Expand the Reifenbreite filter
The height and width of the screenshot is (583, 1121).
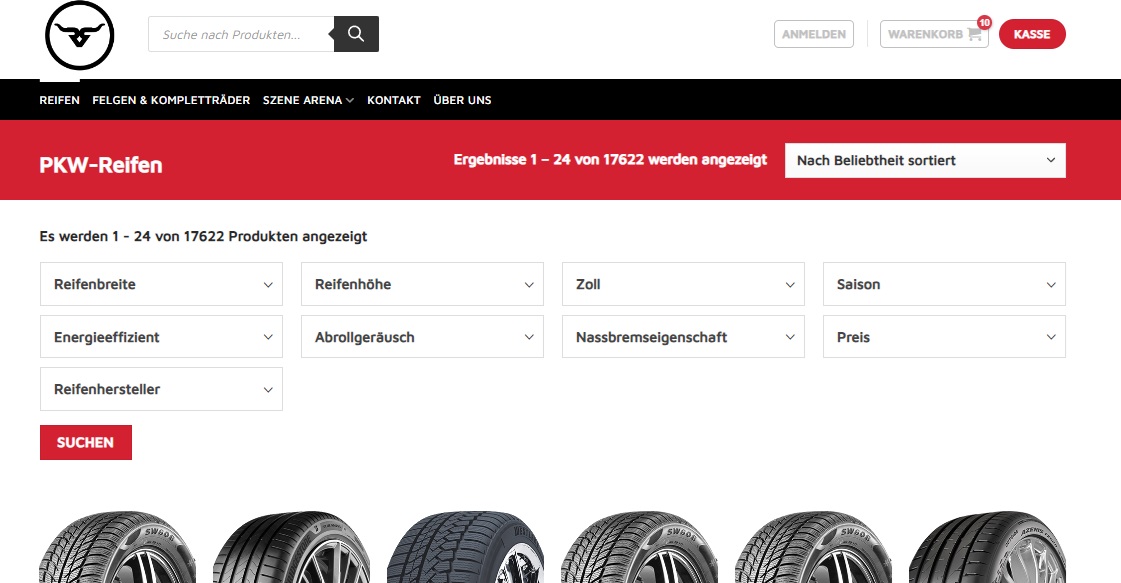click(162, 284)
